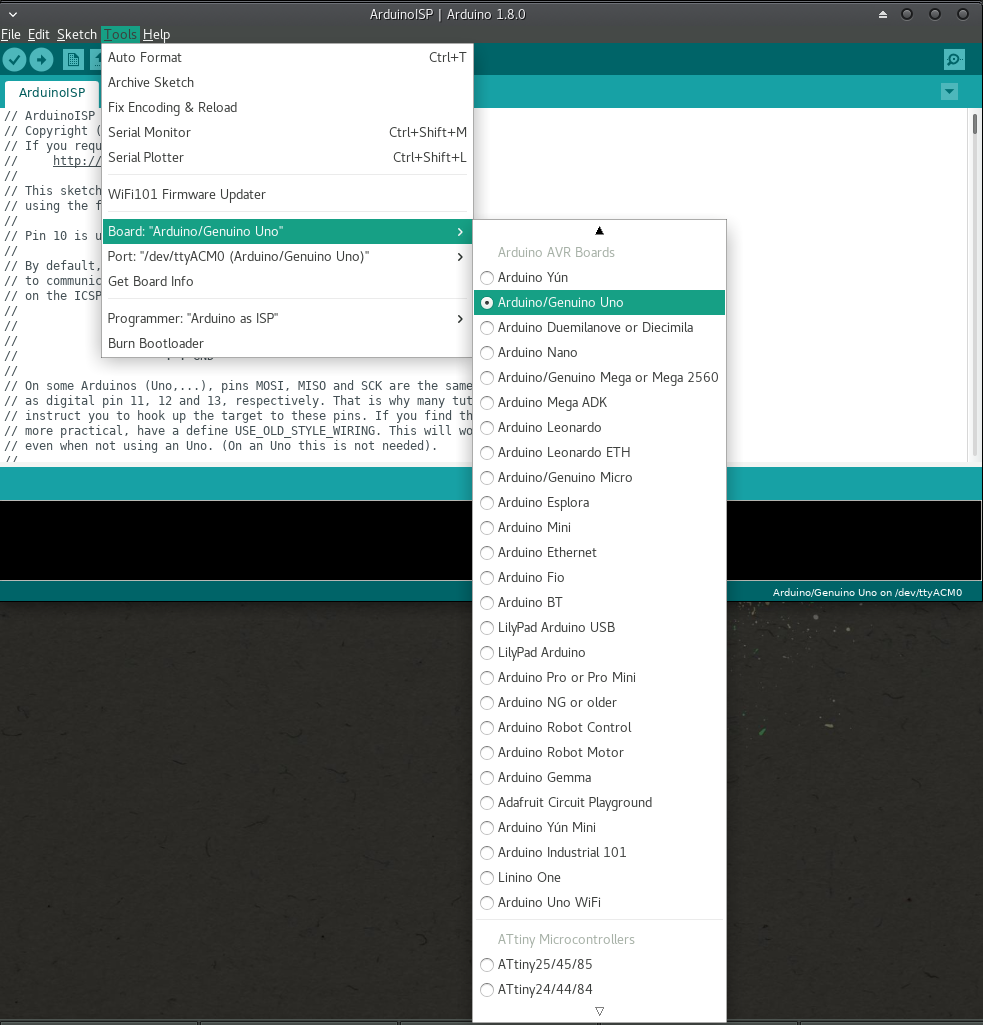Open the Edit menu
Image resolution: width=983 pixels, height=1025 pixels.
click(x=39, y=34)
